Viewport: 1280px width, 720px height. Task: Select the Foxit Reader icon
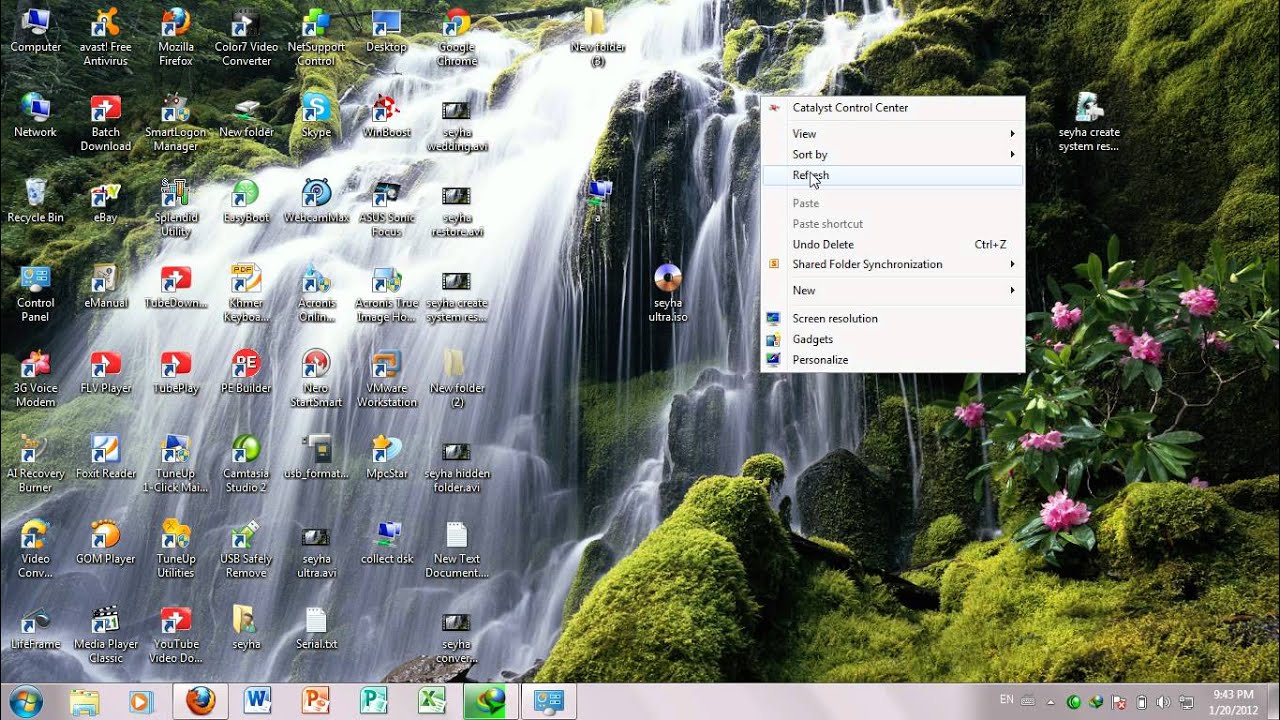[105, 456]
